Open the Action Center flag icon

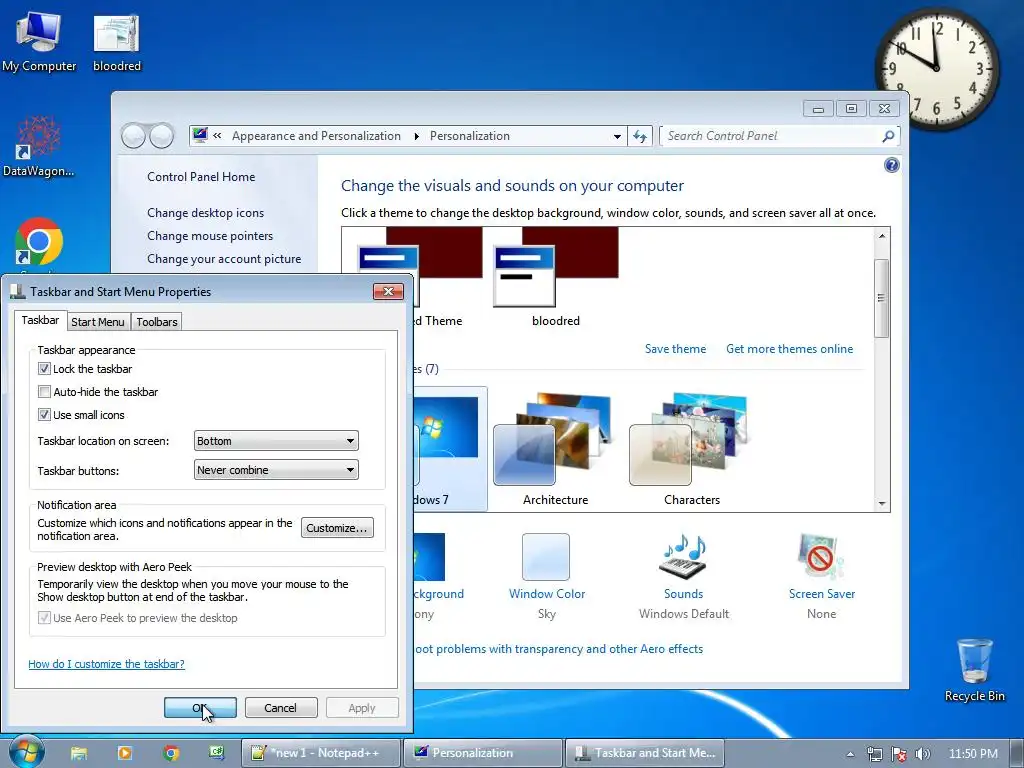tap(899, 754)
